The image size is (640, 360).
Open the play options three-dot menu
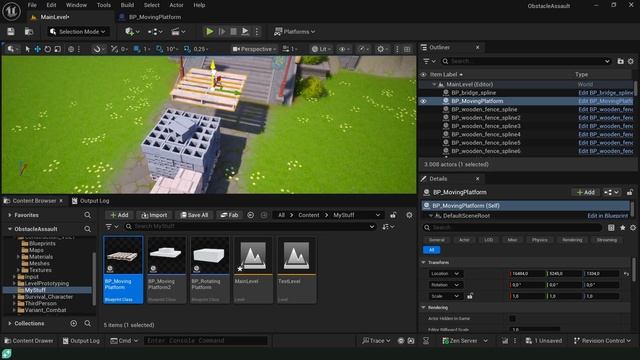pos(257,31)
